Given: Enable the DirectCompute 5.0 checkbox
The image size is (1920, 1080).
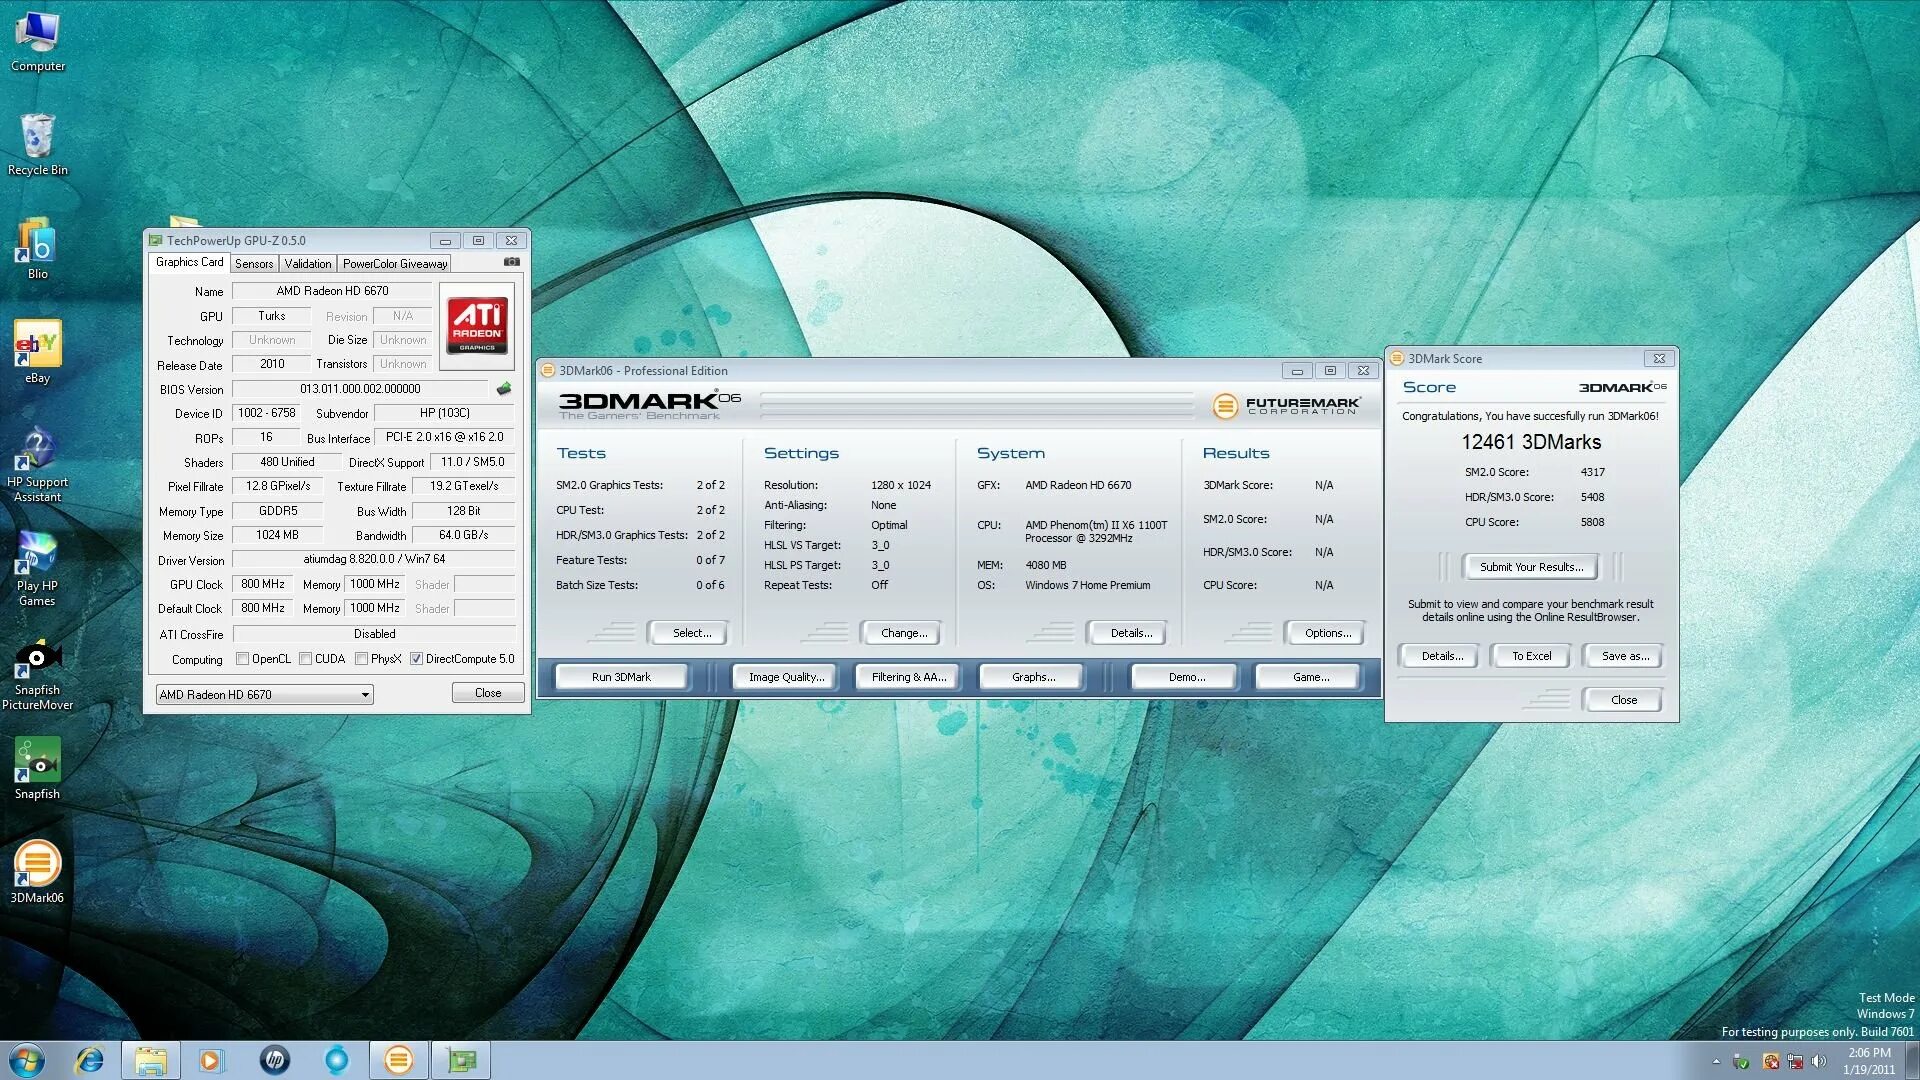Looking at the screenshot, I should pos(419,658).
